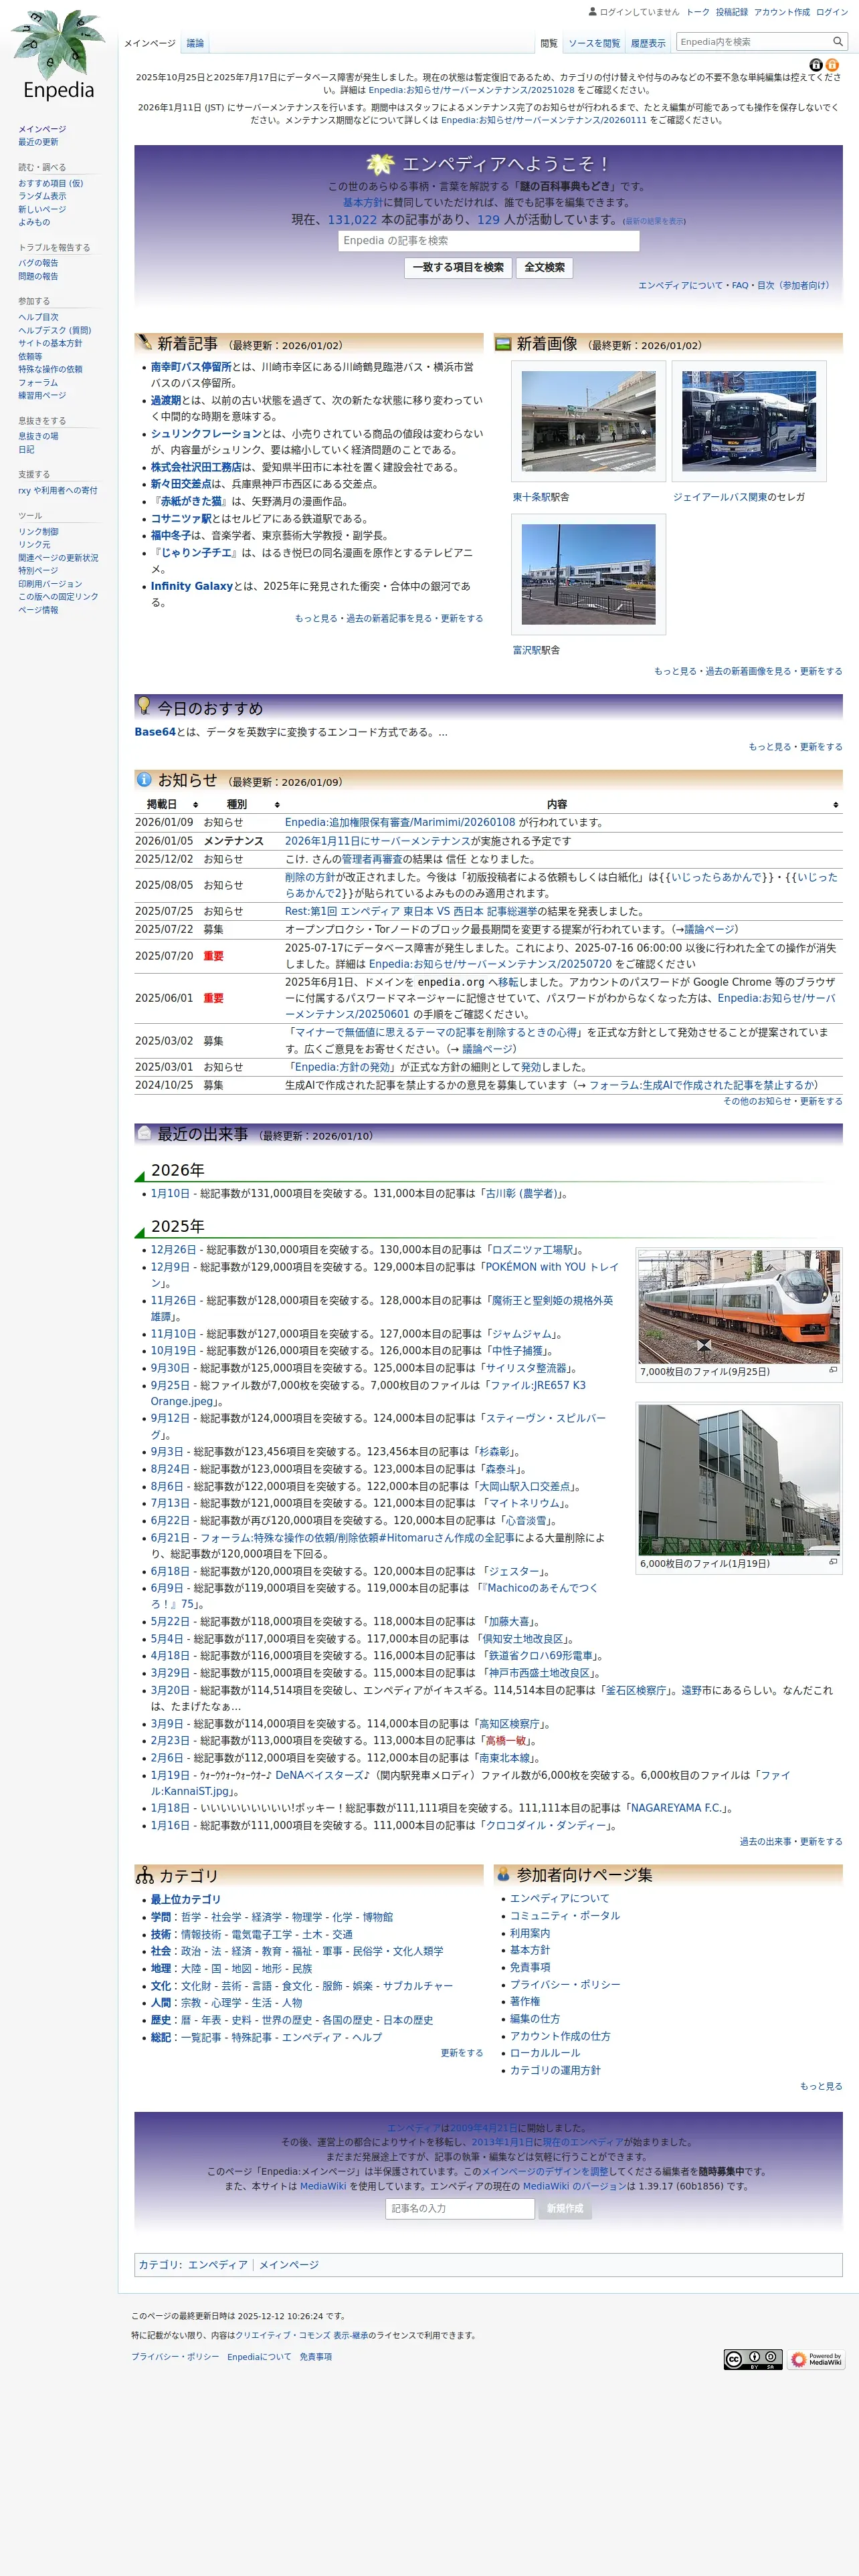
Task: Open the 富沢駅駅舎 photo thumbnail
Action: (588, 574)
